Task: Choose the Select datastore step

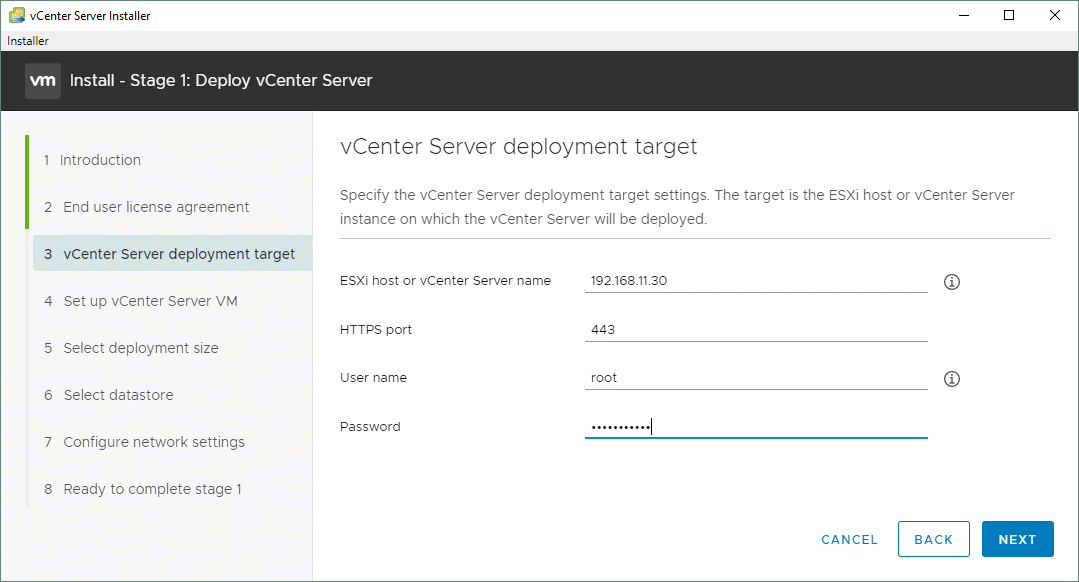Action: pyautogui.click(x=118, y=395)
